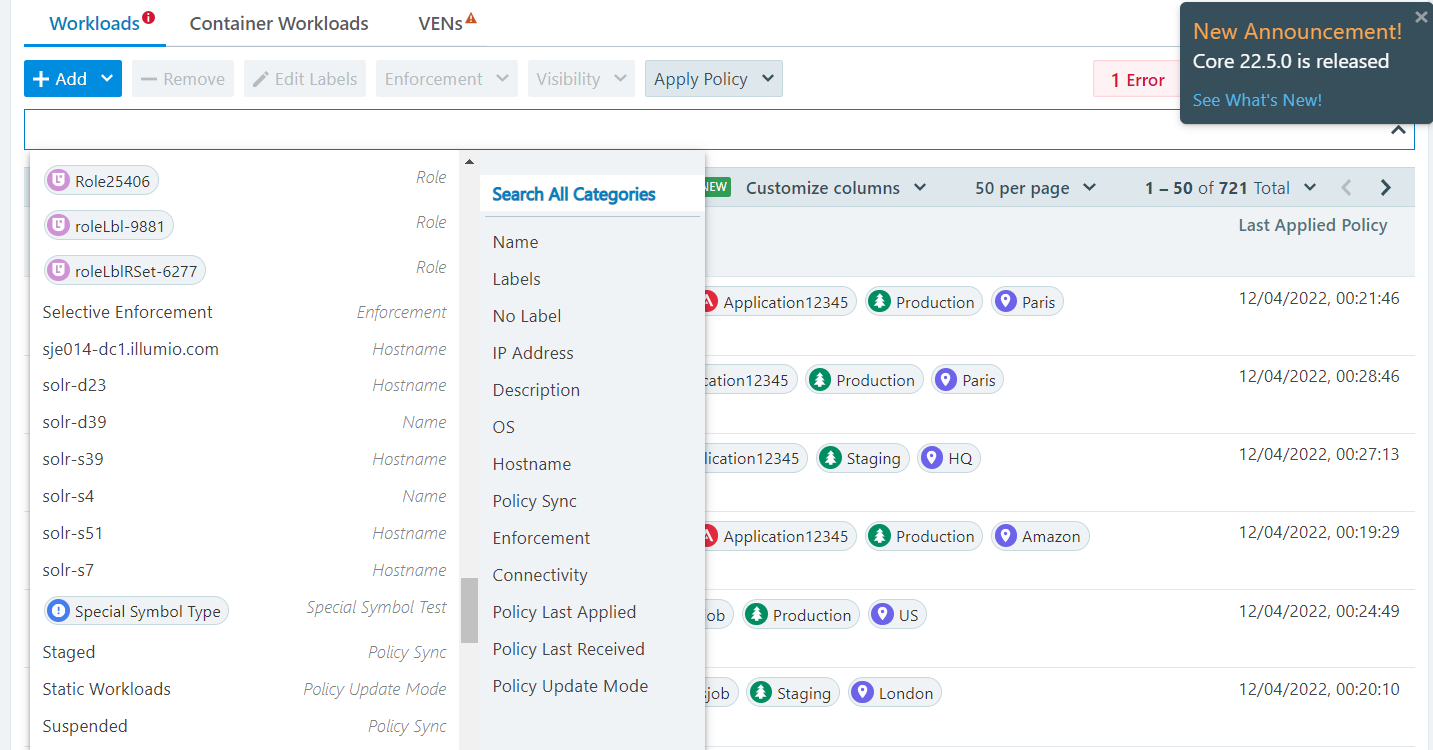Click the red error icon on Workloads tab
Screen dimensions: 1433x750
click(148, 17)
